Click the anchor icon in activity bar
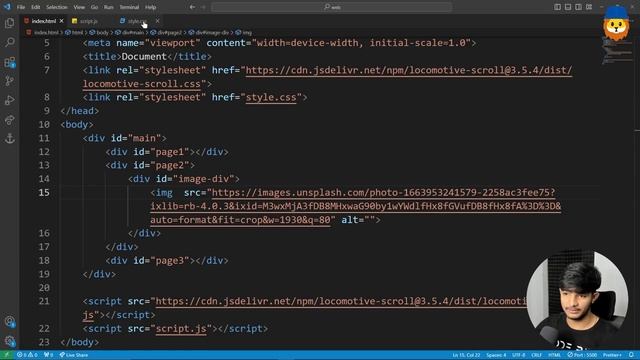Screen dimensions: 640x360 [9, 138]
